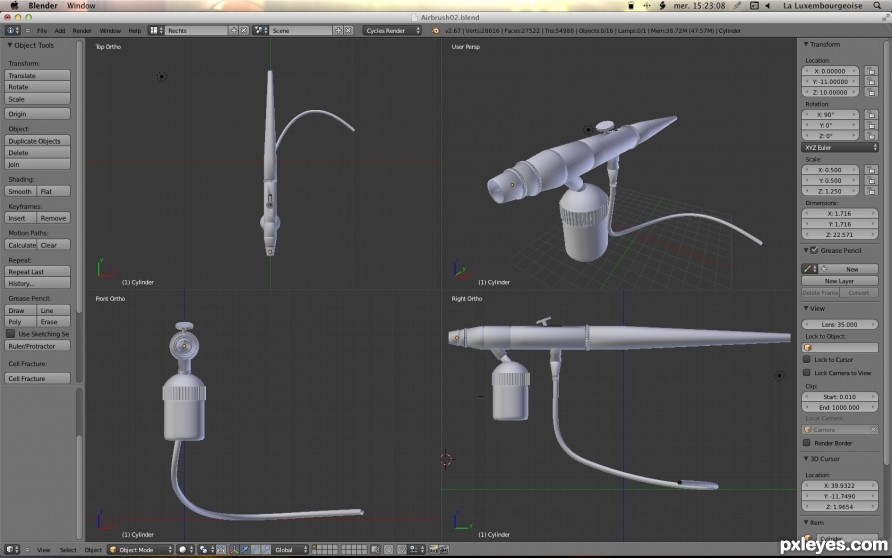Image resolution: width=892 pixels, height=558 pixels.
Task: Open the snap element selector icon
Action: (417, 549)
